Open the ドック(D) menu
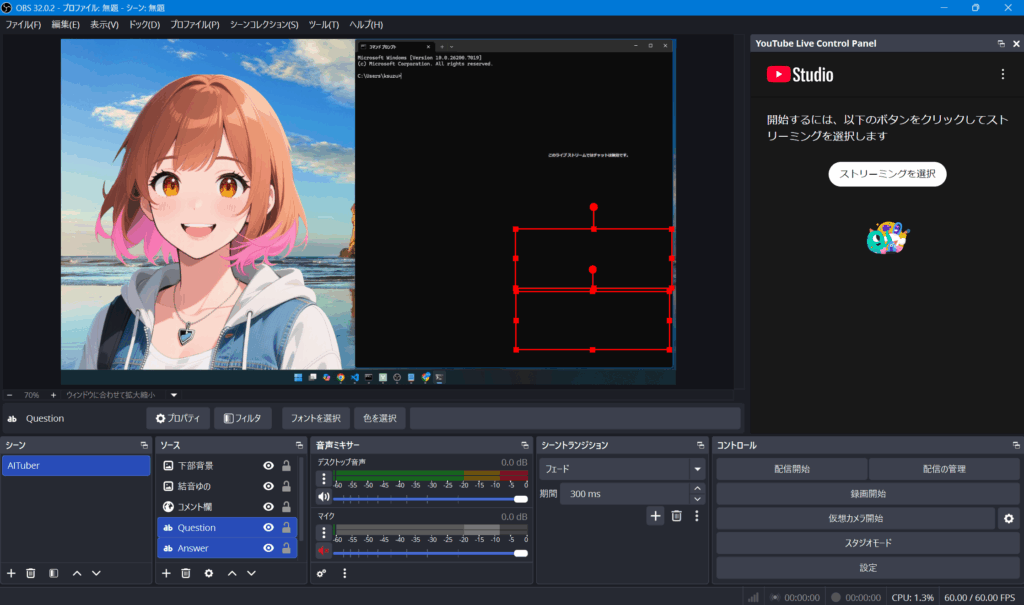The image size is (1024, 605). 144,24
